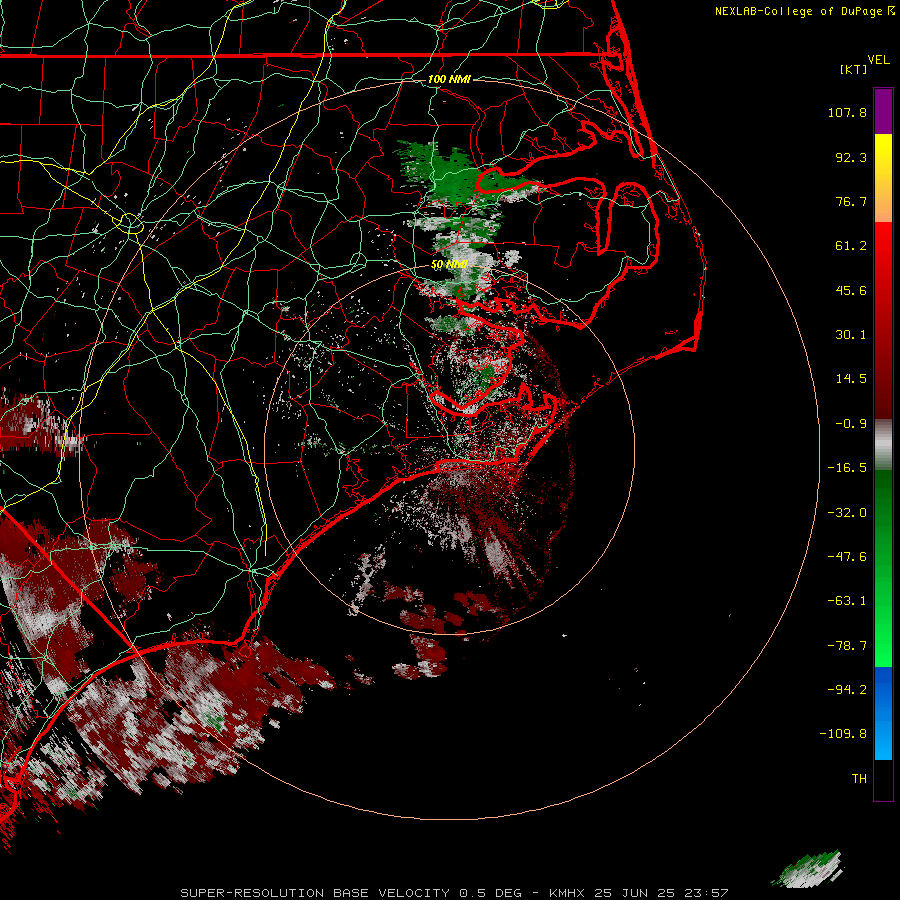Pick the gray segment of the velocity color bar
This screenshot has width=900, height=900.
tap(883, 445)
